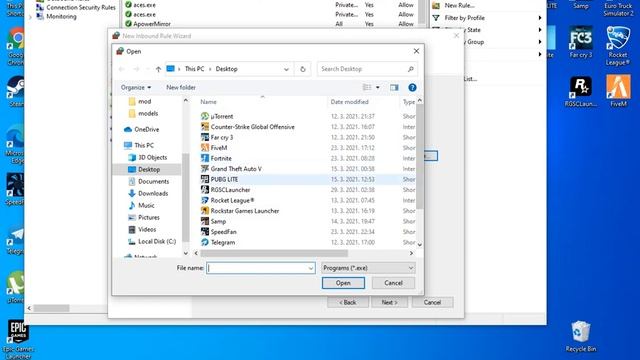
Task: Select the mod folder in navigation pane
Action: click(140, 101)
